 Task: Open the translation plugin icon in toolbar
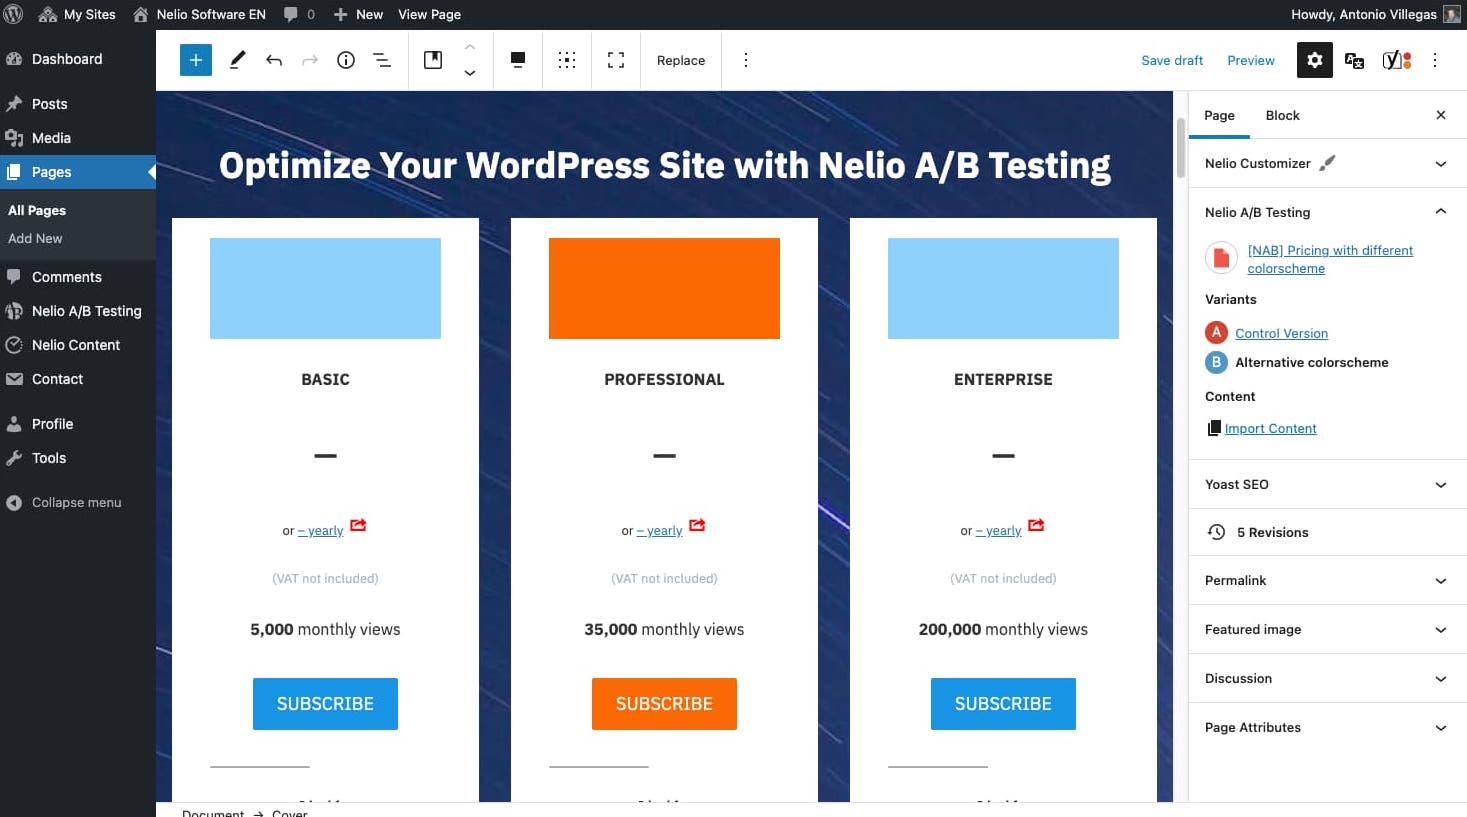[x=1355, y=60]
